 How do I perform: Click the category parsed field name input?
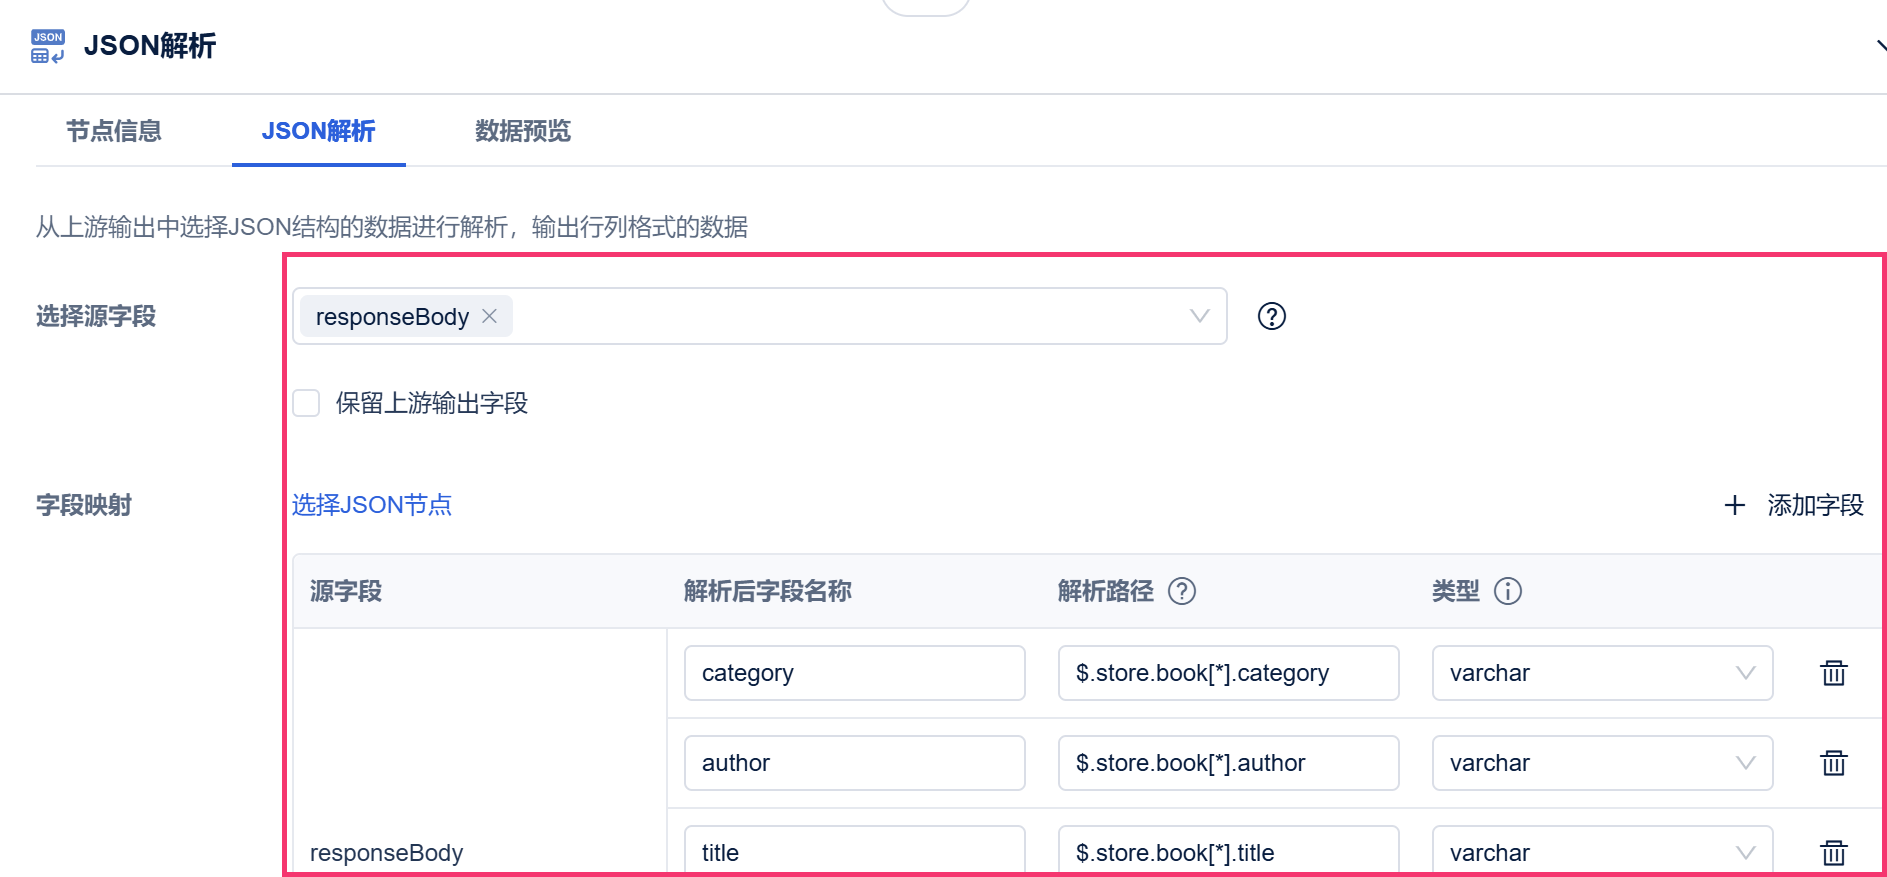[x=854, y=673]
